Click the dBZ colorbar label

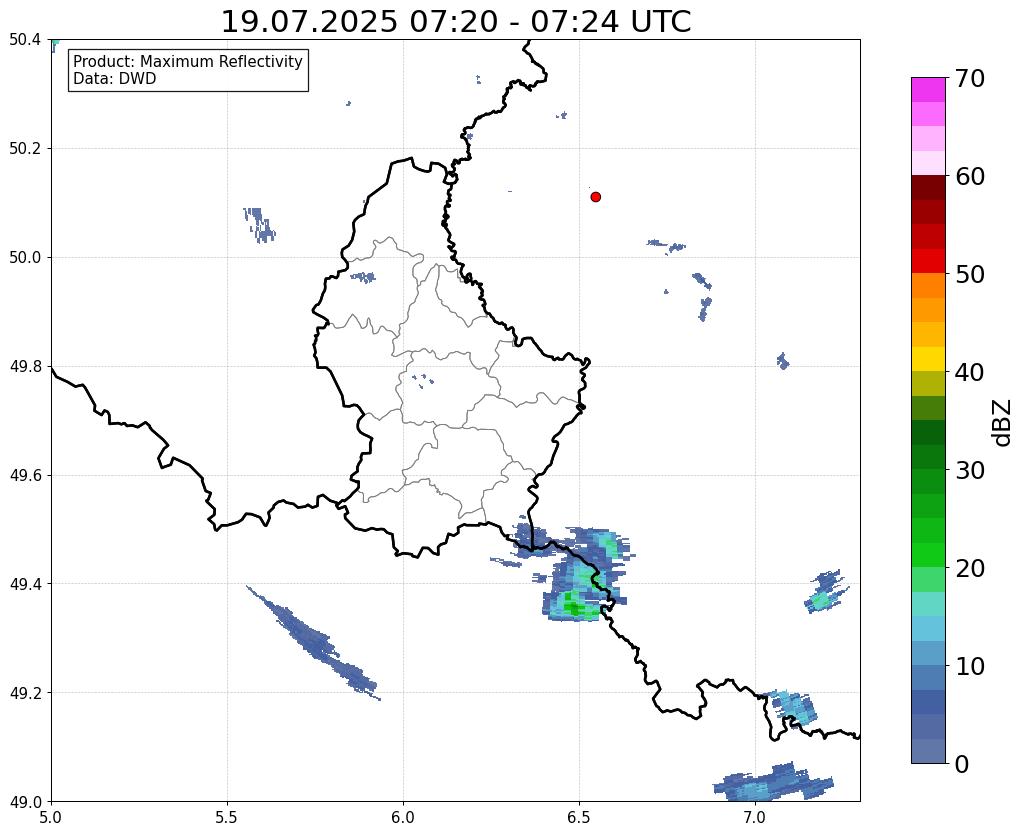pyautogui.click(x=1003, y=423)
